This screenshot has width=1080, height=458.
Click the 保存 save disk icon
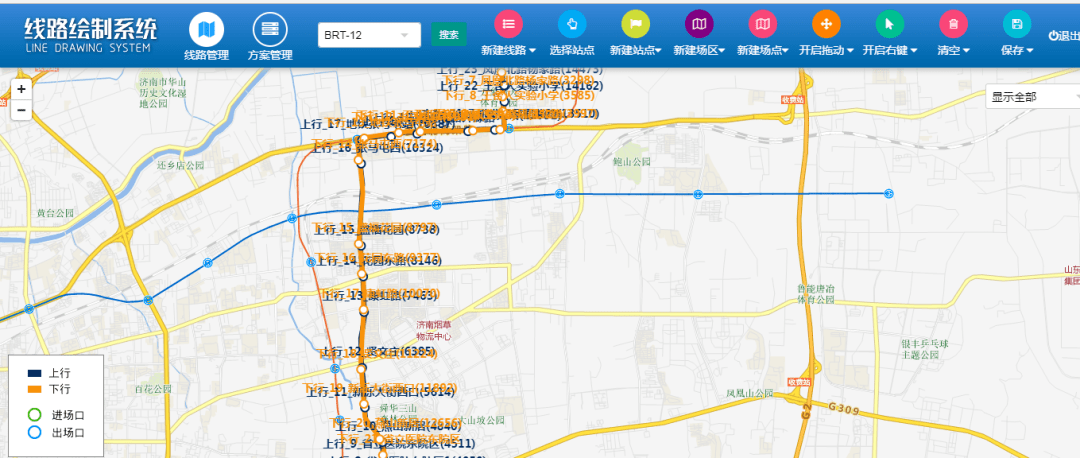tap(1017, 24)
